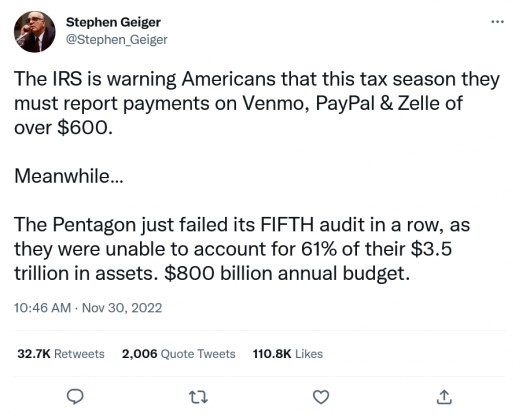Viewport: 519px width, 417px height.
Task: Open the three-dot more options menu
Action: tap(498, 22)
